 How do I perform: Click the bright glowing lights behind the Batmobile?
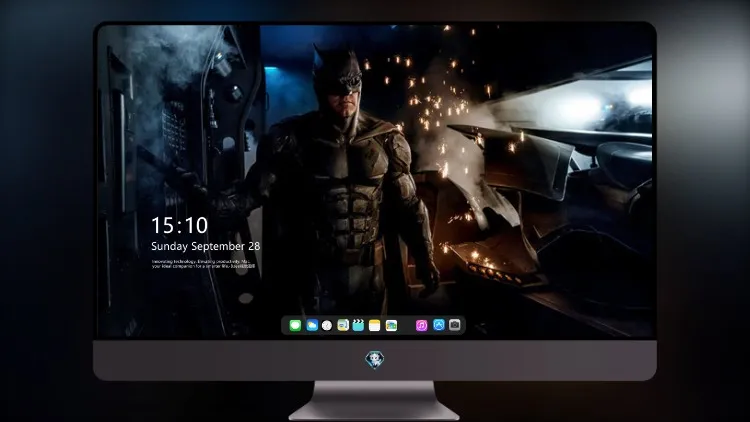click(x=600, y=105)
